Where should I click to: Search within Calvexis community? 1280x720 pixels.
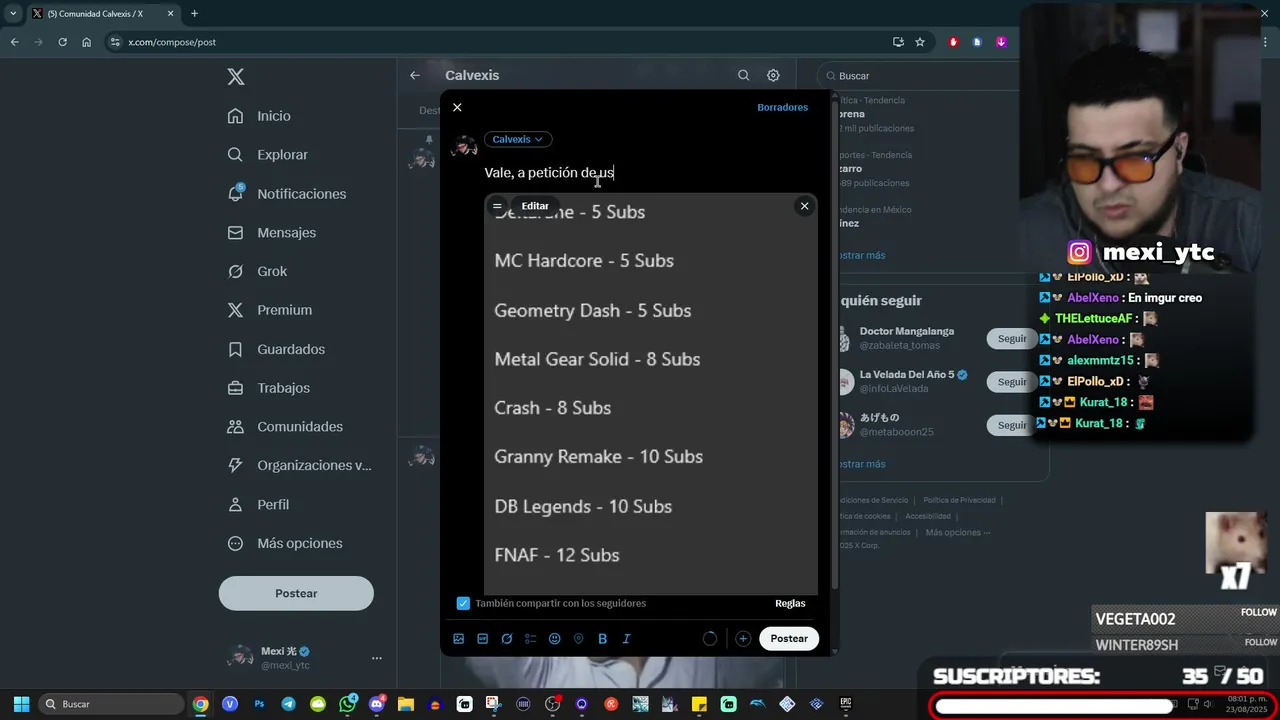click(x=743, y=75)
